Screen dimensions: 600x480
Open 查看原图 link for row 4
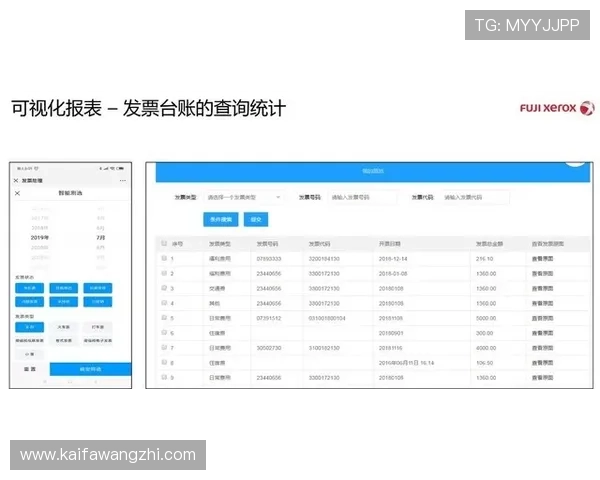pyautogui.click(x=543, y=304)
